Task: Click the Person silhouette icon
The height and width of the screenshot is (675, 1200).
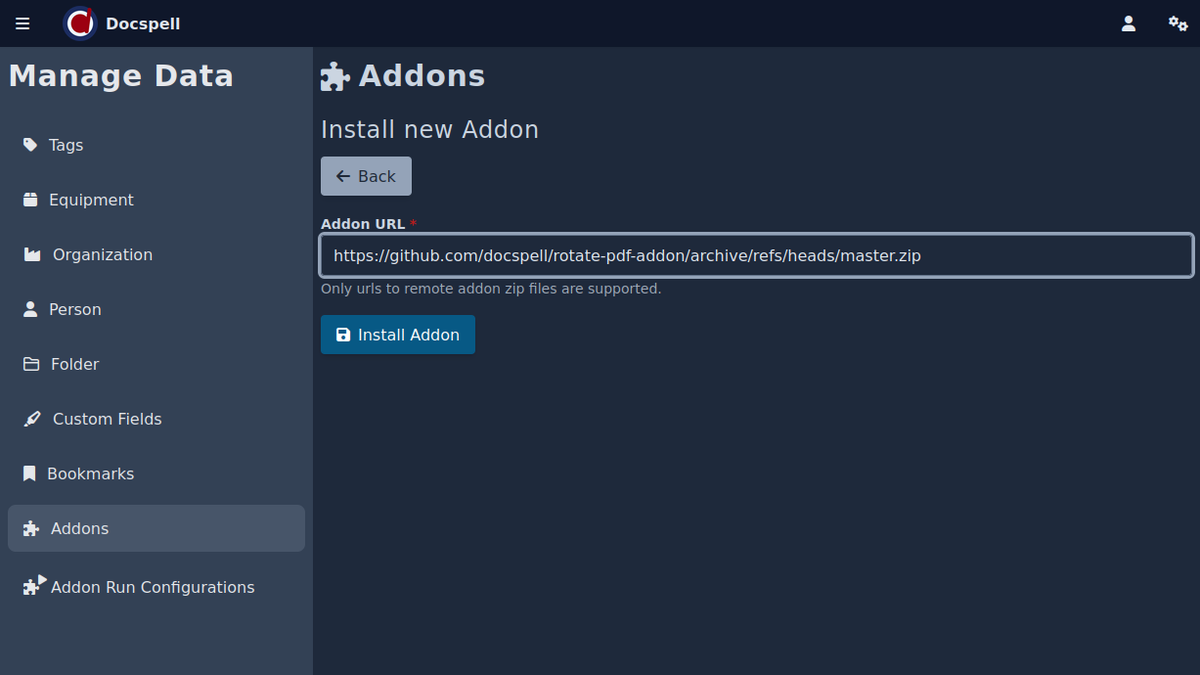Action: pos(30,310)
